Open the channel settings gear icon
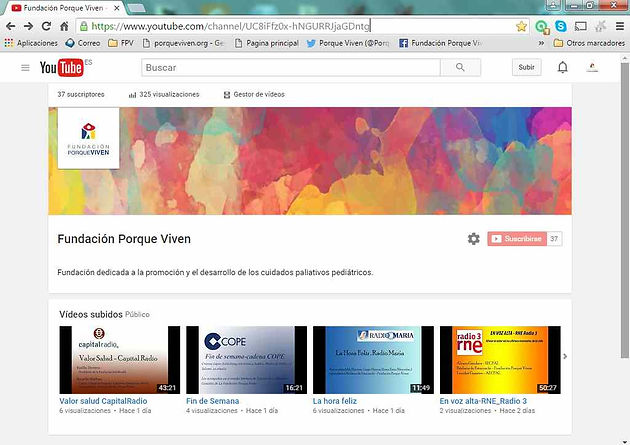This screenshot has height=445, width=630. (x=474, y=239)
